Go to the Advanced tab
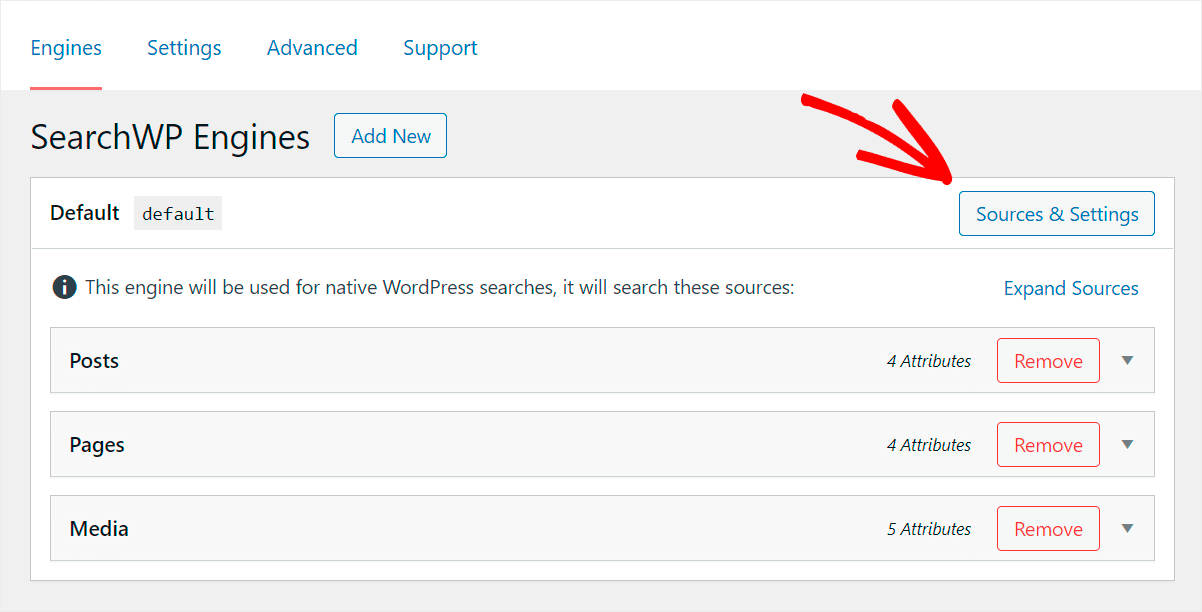 click(x=312, y=48)
